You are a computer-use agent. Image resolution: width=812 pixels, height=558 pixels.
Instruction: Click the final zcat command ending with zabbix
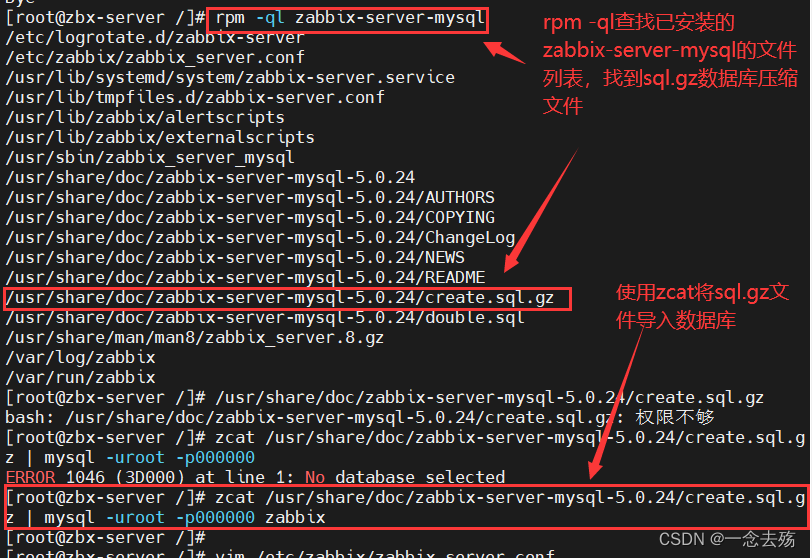pyautogui.click(x=405, y=507)
